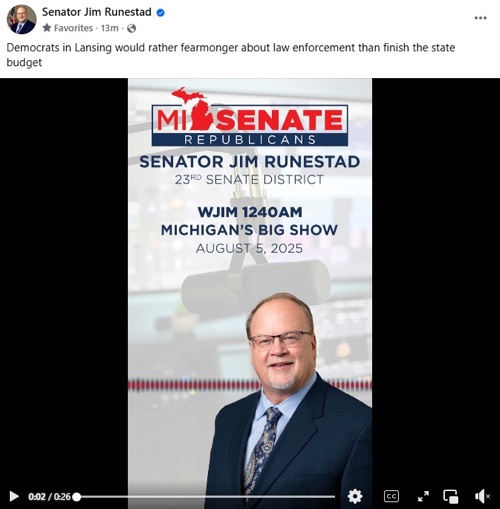The height and width of the screenshot is (509, 500).
Task: Expand video to fullscreen
Action: 423,496
